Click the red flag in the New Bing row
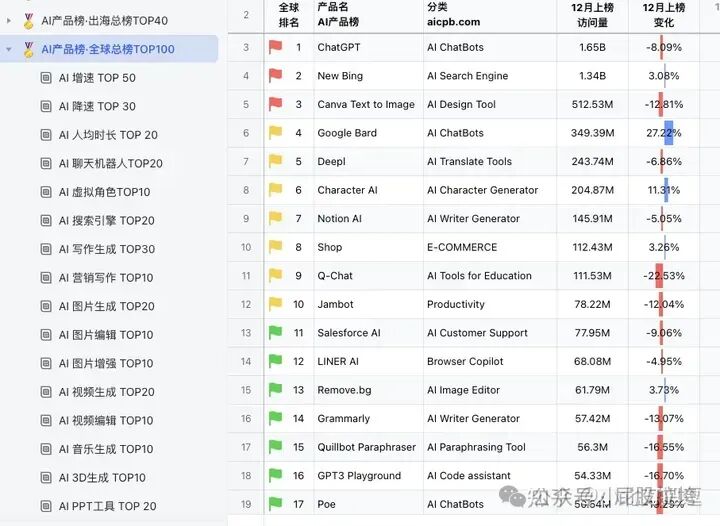This screenshot has width=720, height=526. [276, 75]
